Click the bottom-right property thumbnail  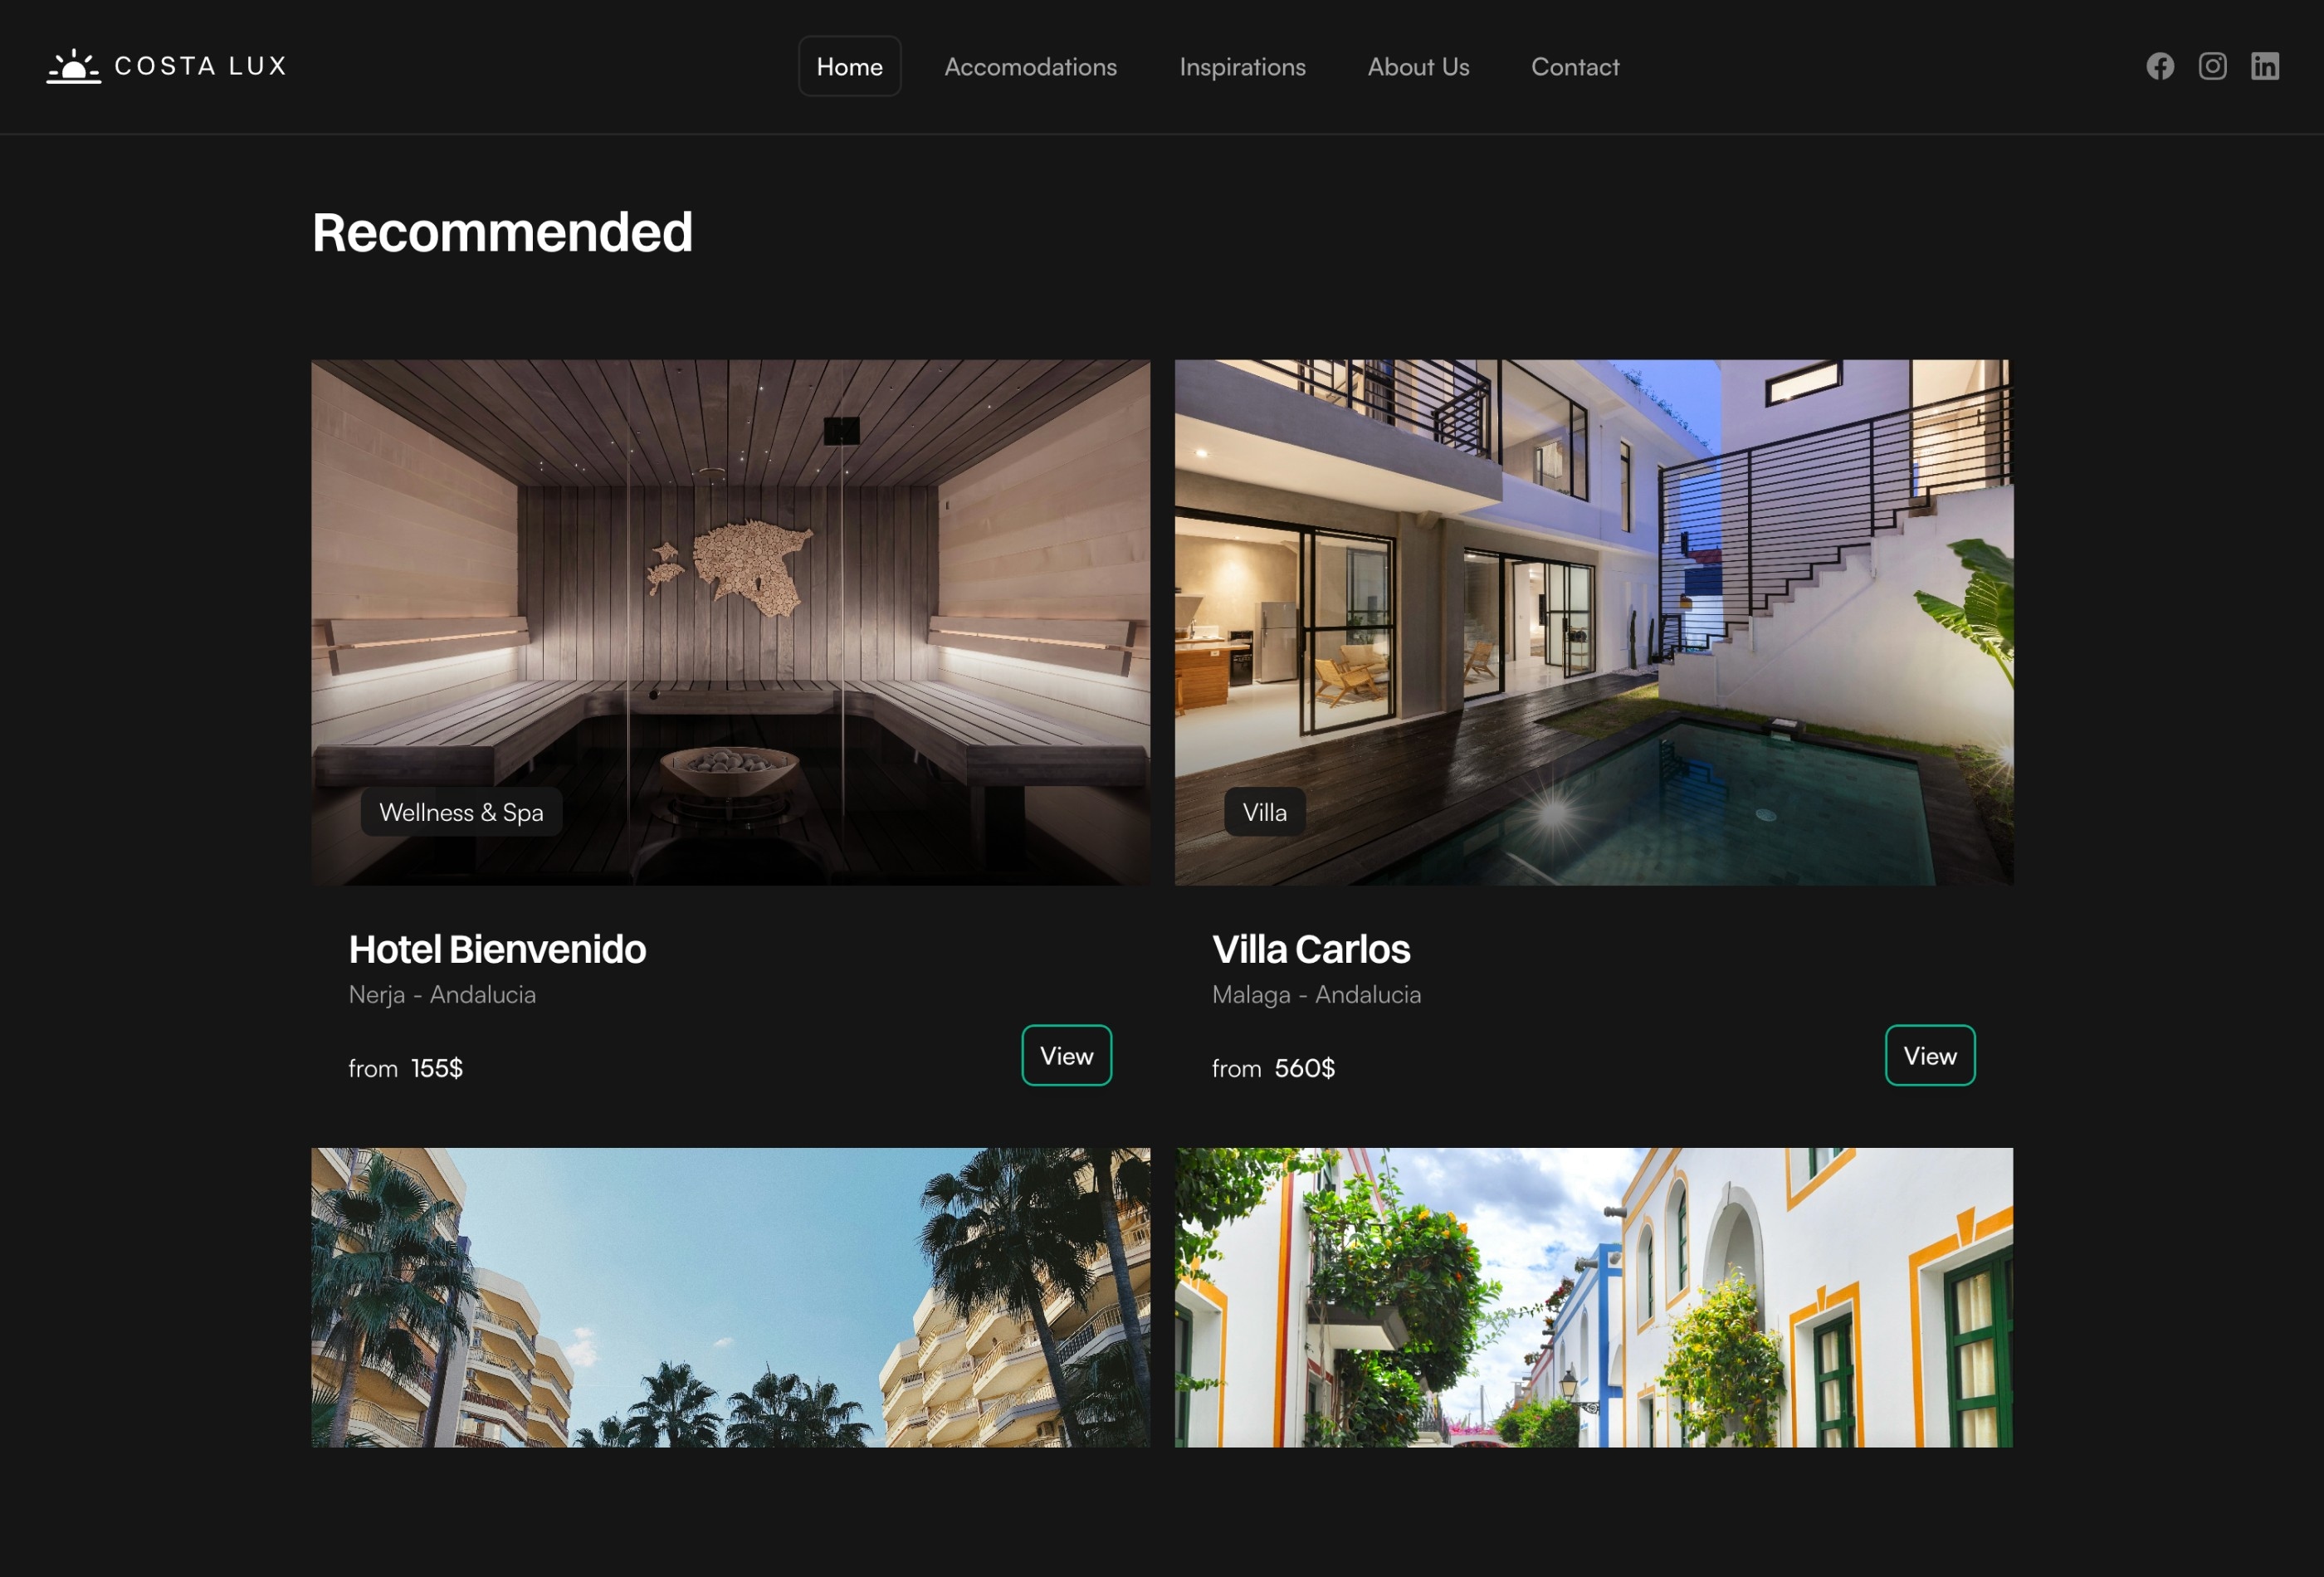(x=1594, y=1299)
